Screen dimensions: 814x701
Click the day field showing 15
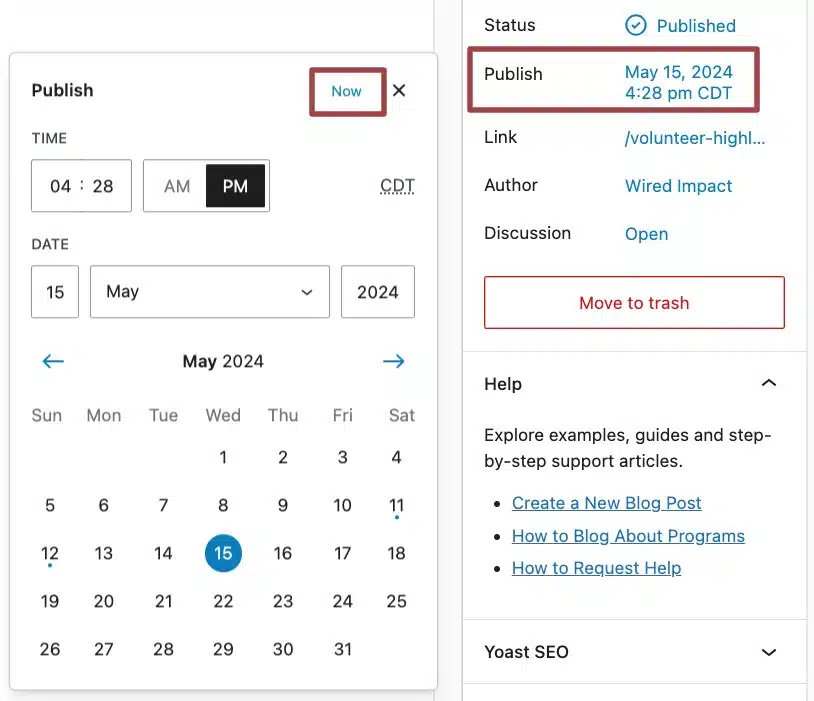pyautogui.click(x=55, y=292)
